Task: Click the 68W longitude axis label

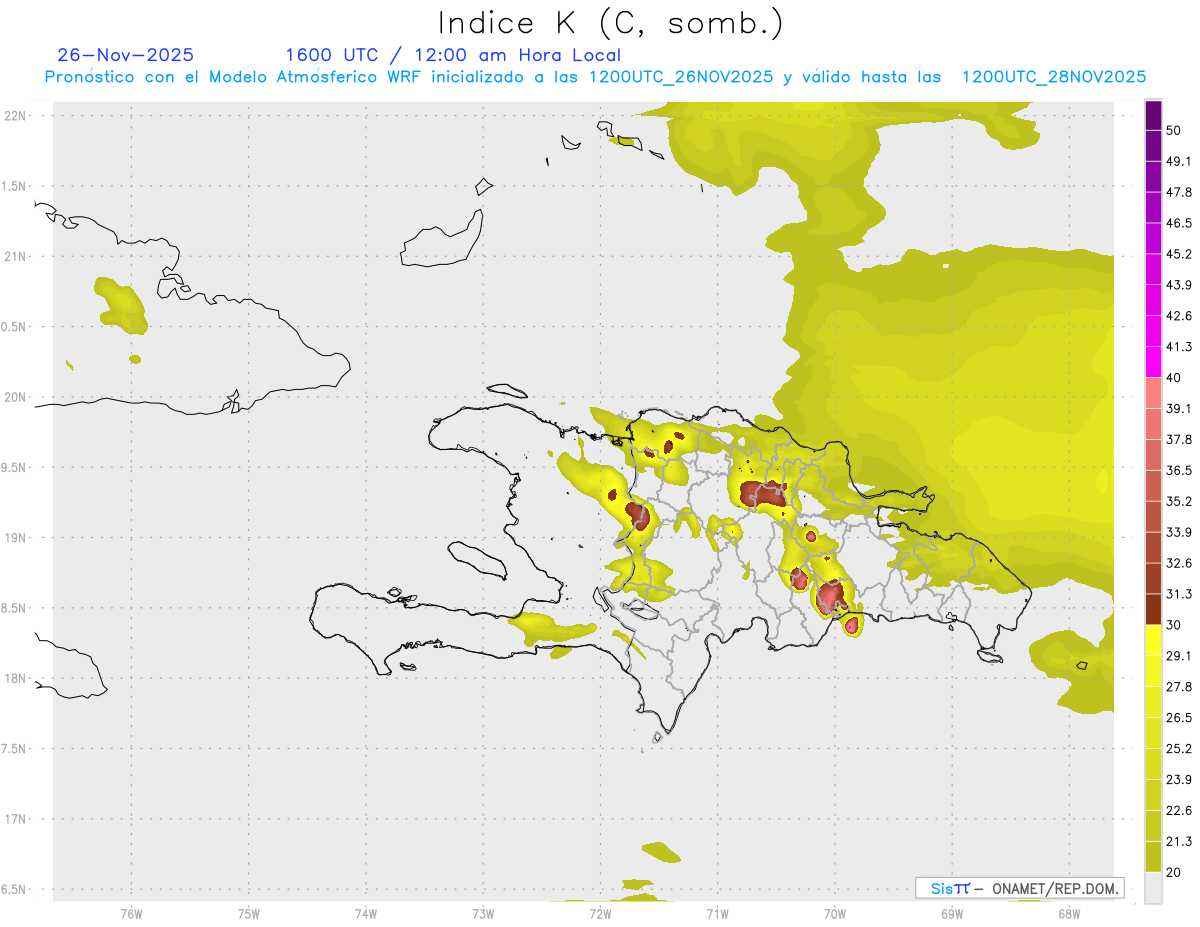Action: (1069, 913)
